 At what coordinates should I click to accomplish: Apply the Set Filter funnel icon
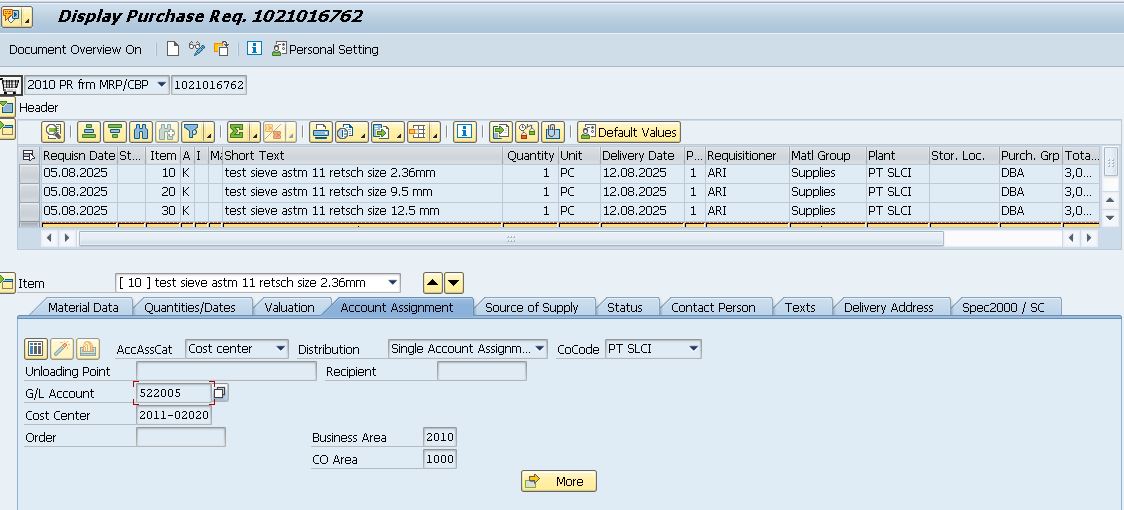[191, 132]
